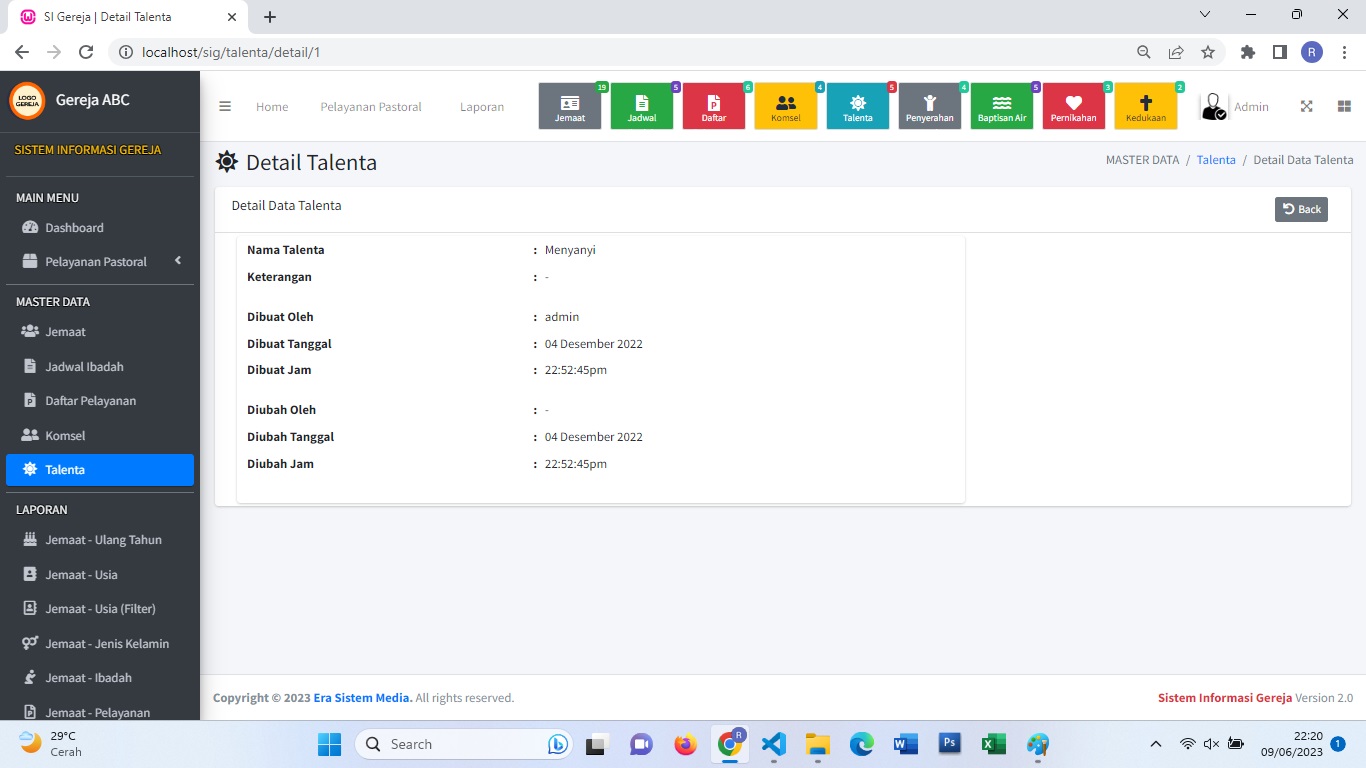This screenshot has height=768, width=1366.
Task: Open the Jemaat shortcut tile in top bar
Action: (570, 106)
